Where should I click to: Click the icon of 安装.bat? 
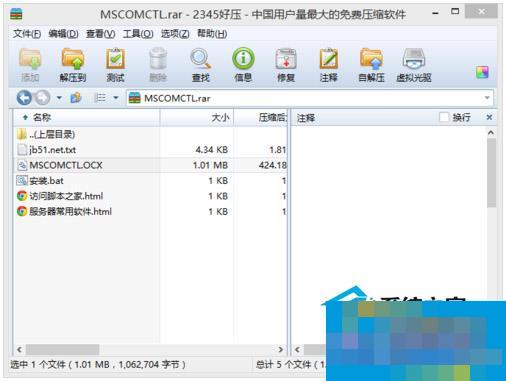pos(22,180)
